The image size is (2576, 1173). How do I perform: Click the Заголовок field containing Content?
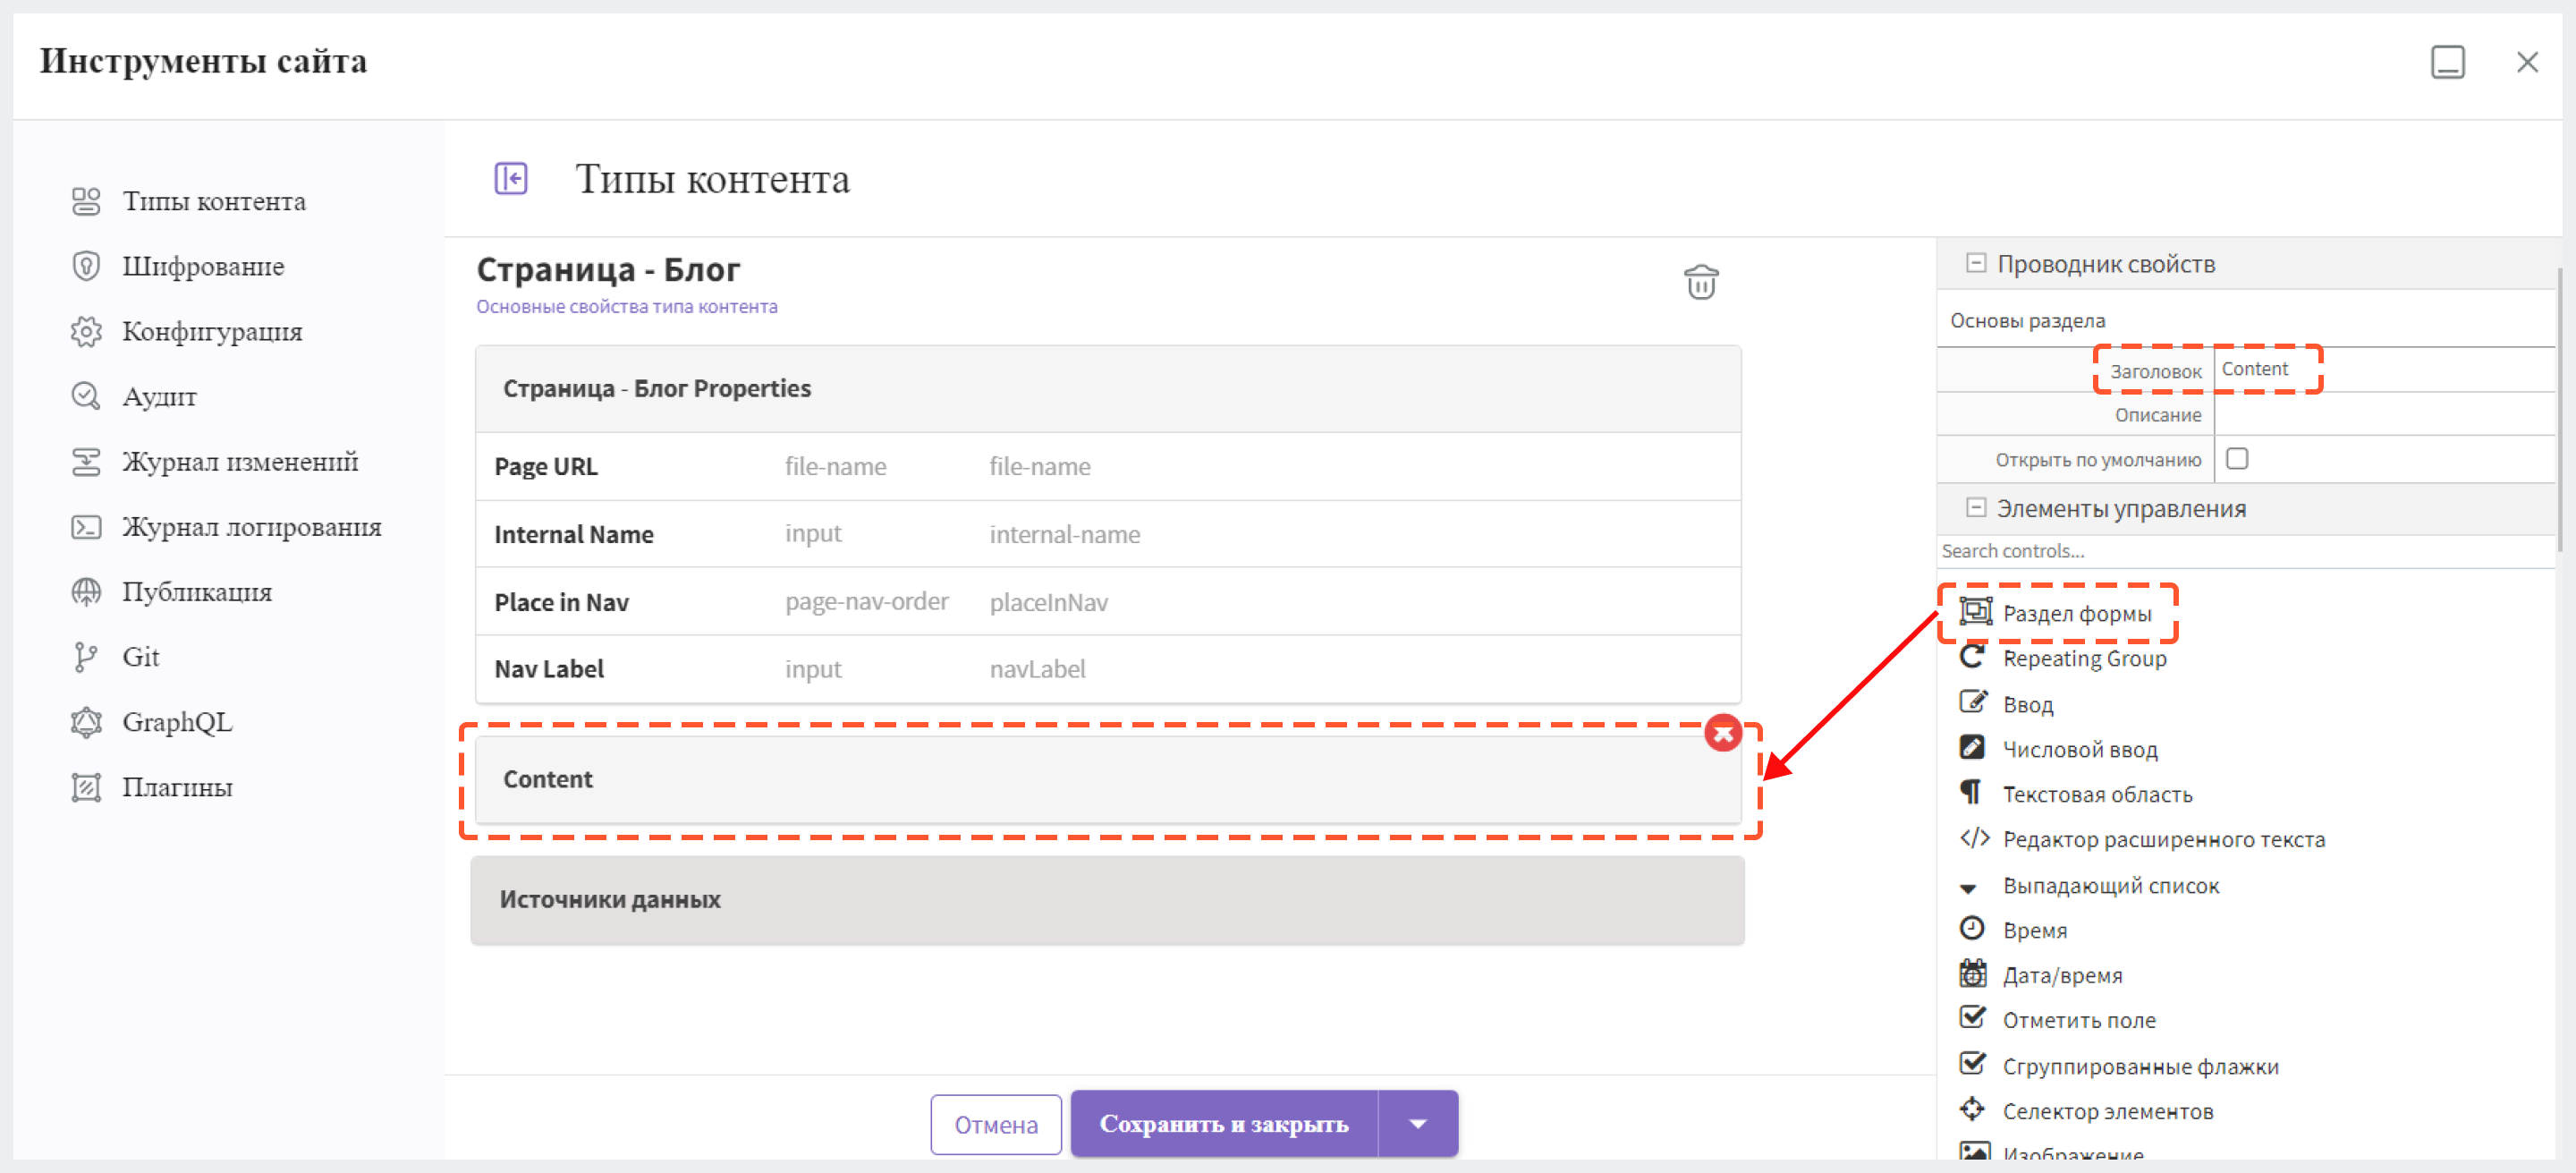[x=2384, y=370]
